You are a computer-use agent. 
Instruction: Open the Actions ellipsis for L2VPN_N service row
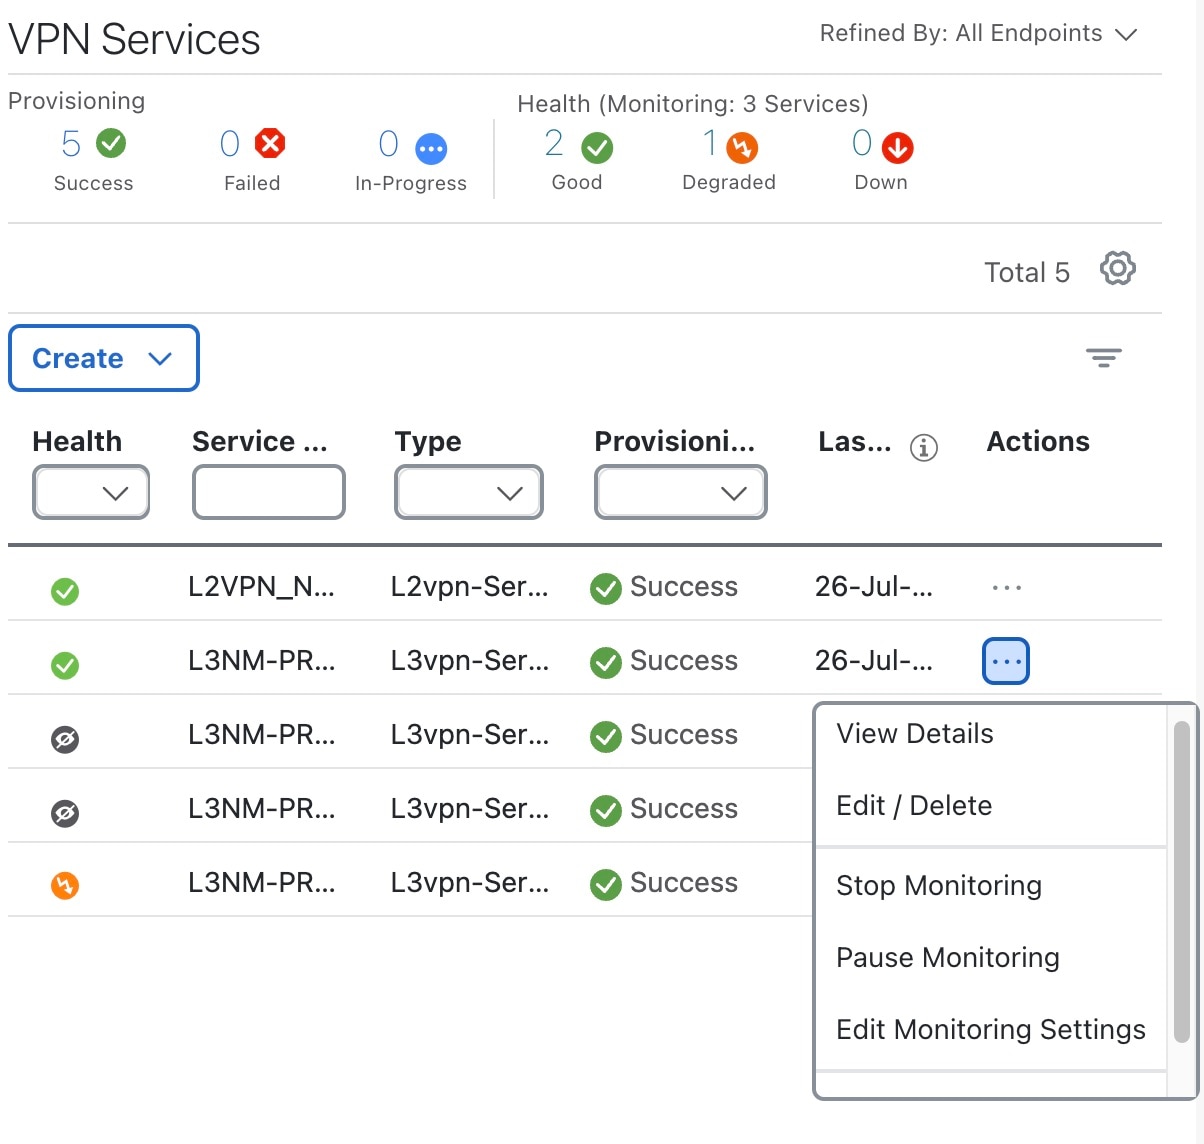(x=1005, y=587)
